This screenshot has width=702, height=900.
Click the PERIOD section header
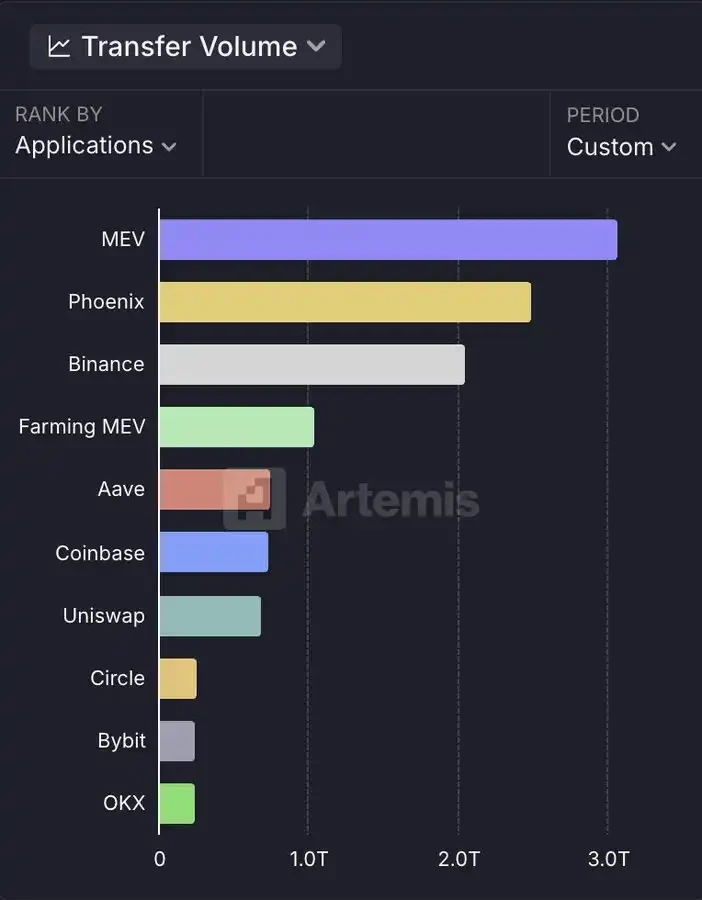click(602, 114)
